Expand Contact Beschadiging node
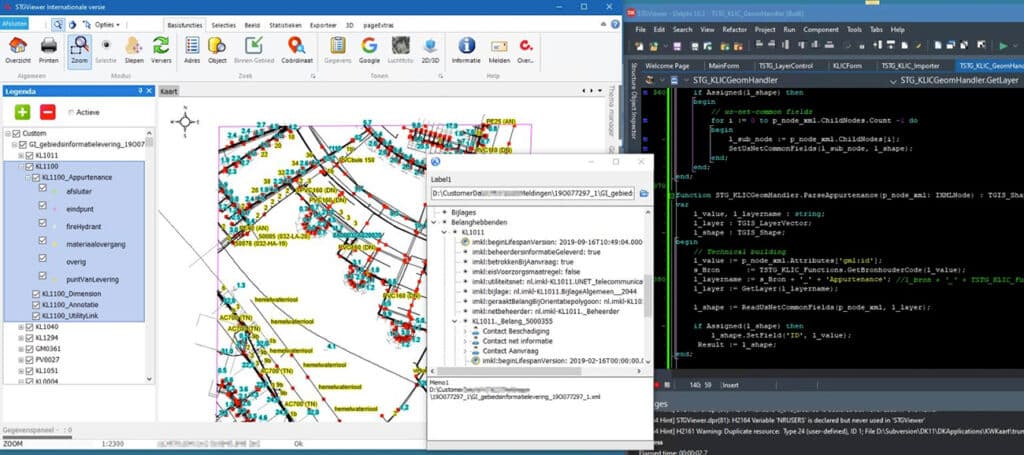This screenshot has height=455, width=1024. [465, 332]
